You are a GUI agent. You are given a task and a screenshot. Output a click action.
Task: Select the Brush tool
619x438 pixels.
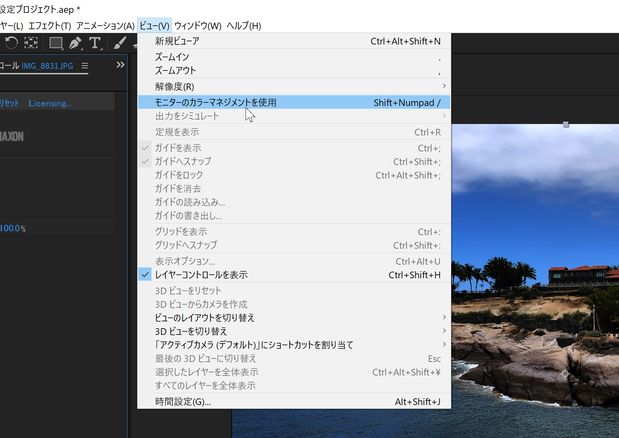(x=120, y=43)
